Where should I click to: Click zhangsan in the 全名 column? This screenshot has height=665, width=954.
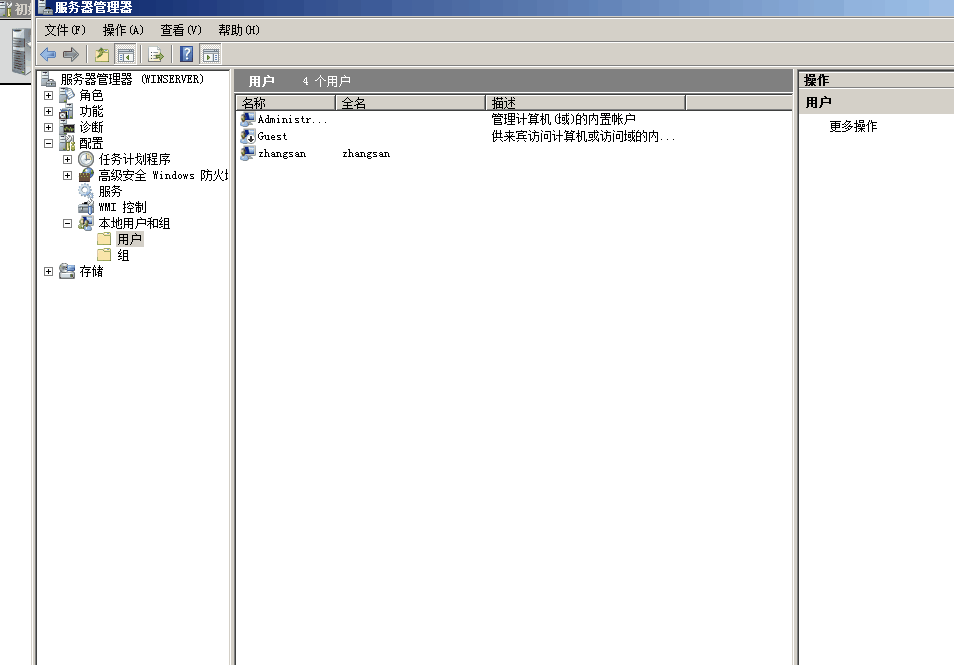coord(366,153)
